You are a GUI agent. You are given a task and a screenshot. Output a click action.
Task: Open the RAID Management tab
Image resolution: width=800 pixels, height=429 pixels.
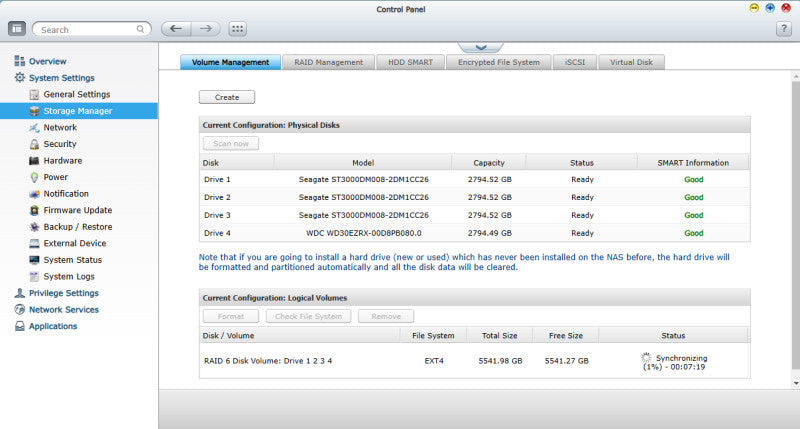click(329, 62)
